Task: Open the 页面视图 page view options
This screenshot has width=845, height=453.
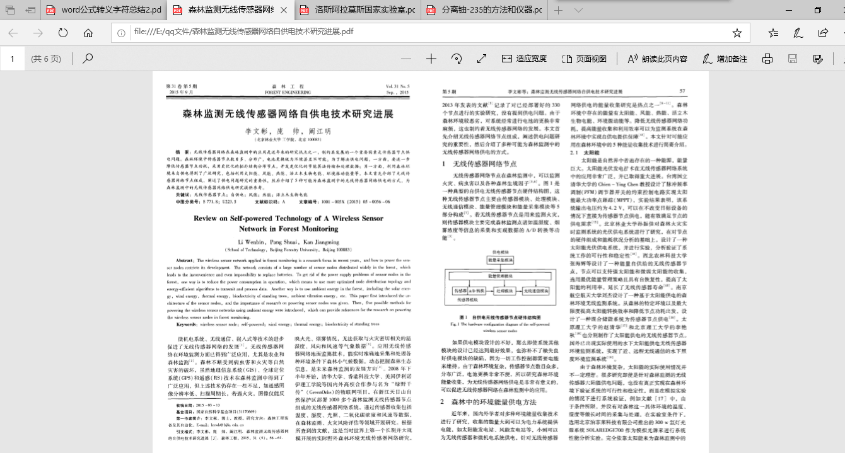Action: (x=584, y=59)
